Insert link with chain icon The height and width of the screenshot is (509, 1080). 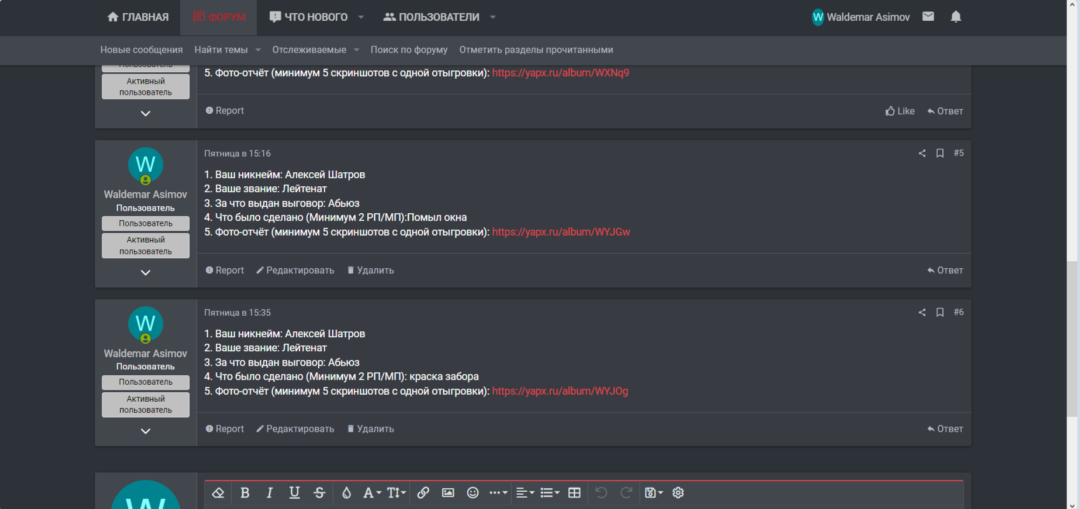tap(423, 492)
